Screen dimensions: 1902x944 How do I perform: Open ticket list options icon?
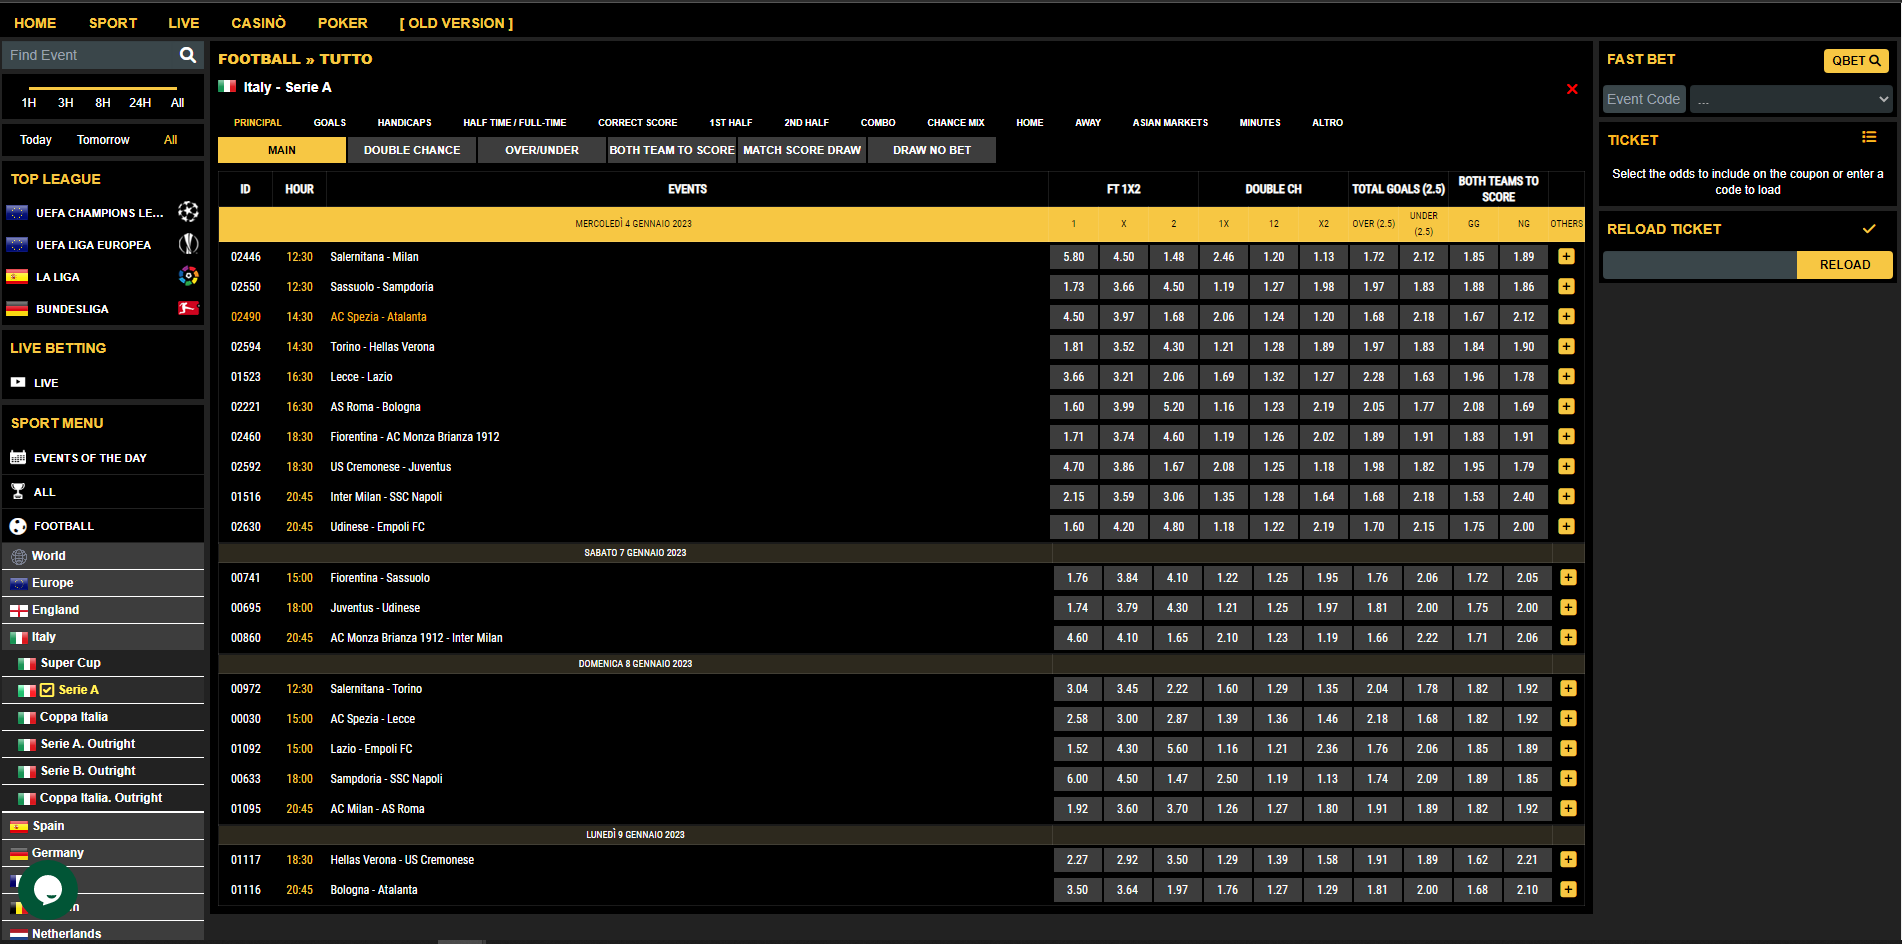1868,137
